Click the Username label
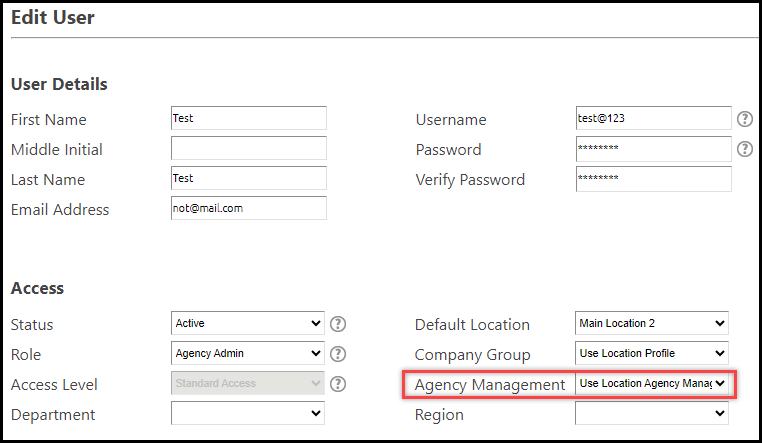This screenshot has width=762, height=443. tap(451, 119)
